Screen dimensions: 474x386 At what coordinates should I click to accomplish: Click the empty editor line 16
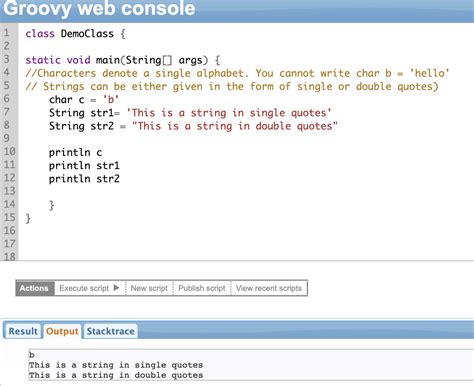[x=246, y=231]
